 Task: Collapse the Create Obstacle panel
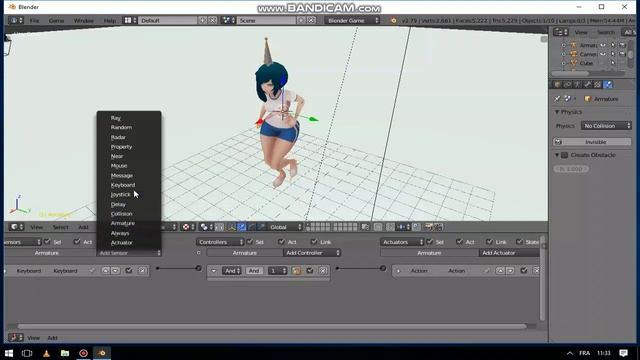tap(557, 155)
